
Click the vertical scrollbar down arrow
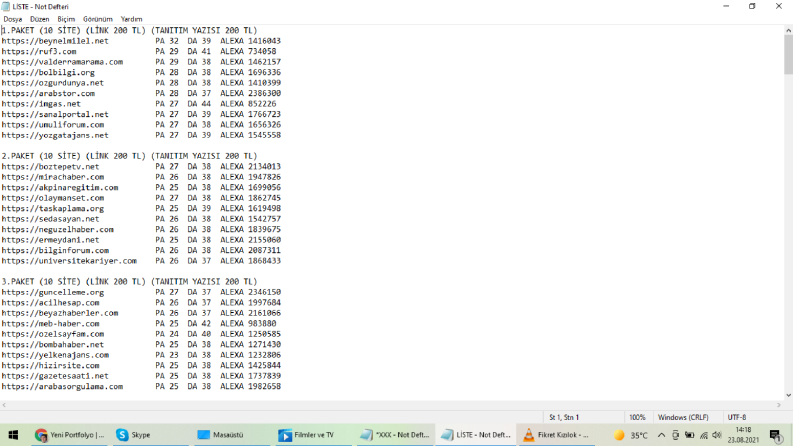(788, 395)
